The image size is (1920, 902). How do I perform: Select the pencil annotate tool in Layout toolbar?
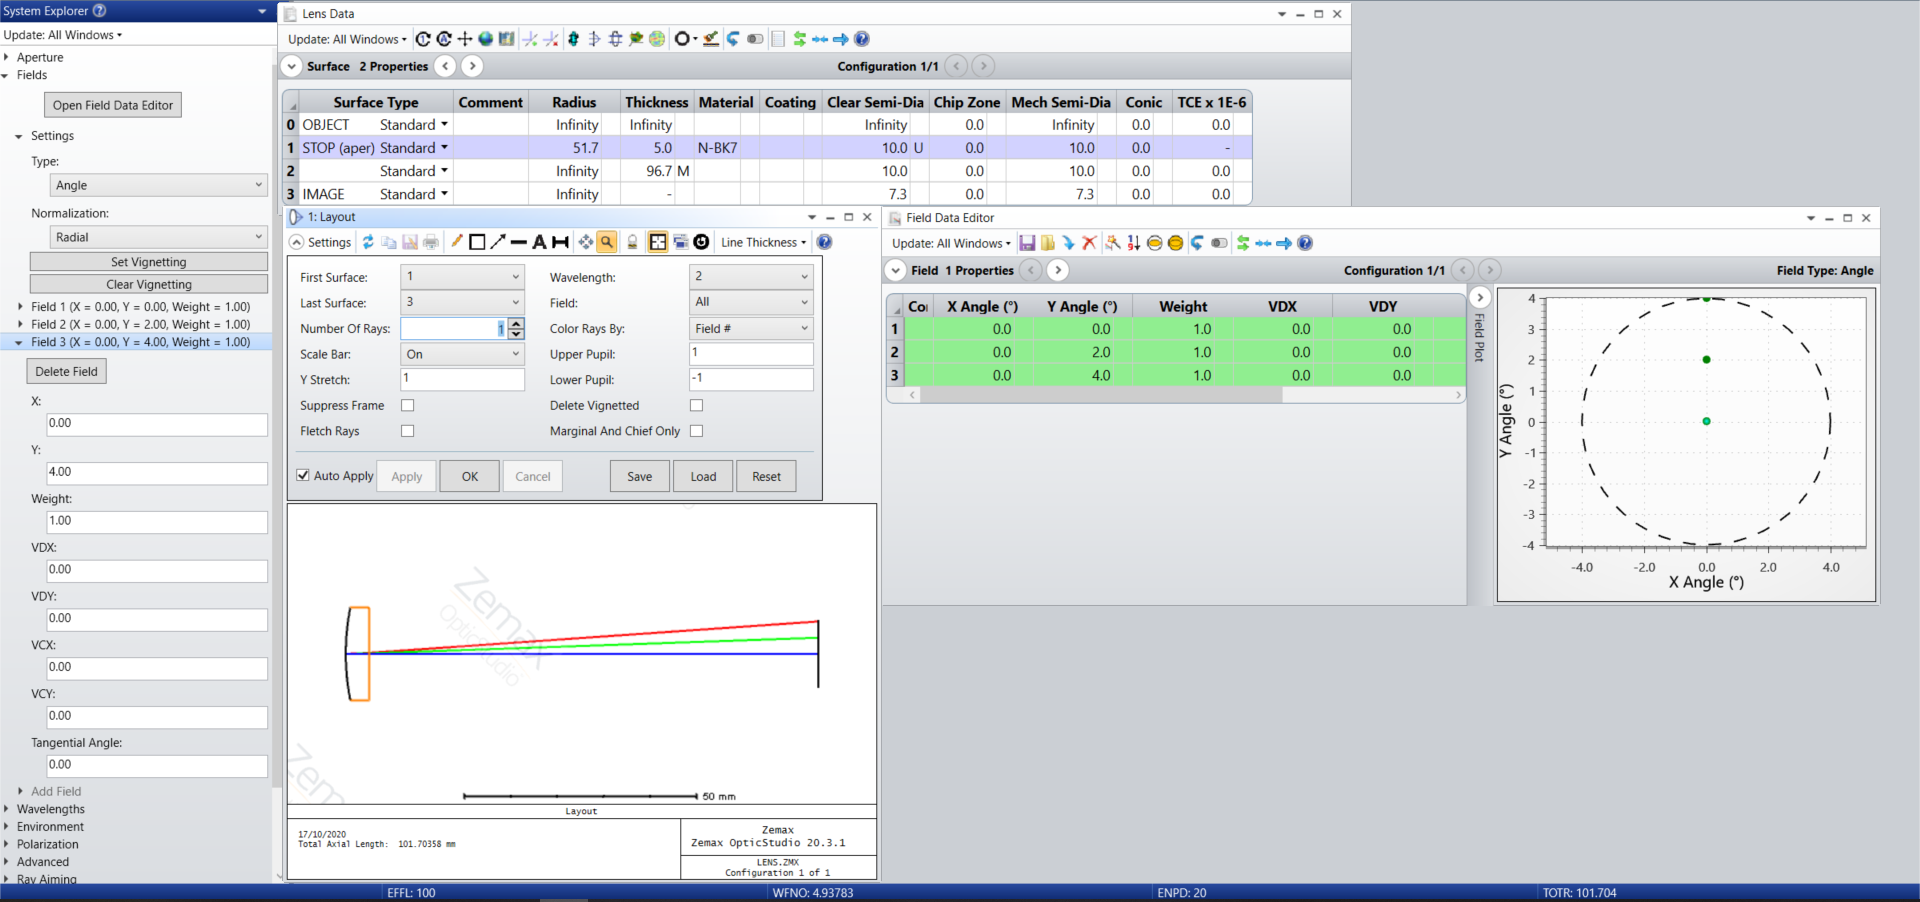point(457,242)
